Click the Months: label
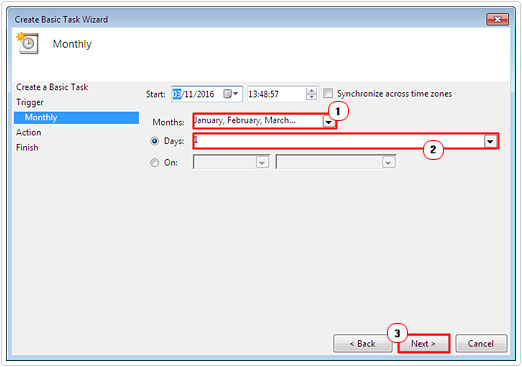Screen dimensions: 522x367 [168, 122]
